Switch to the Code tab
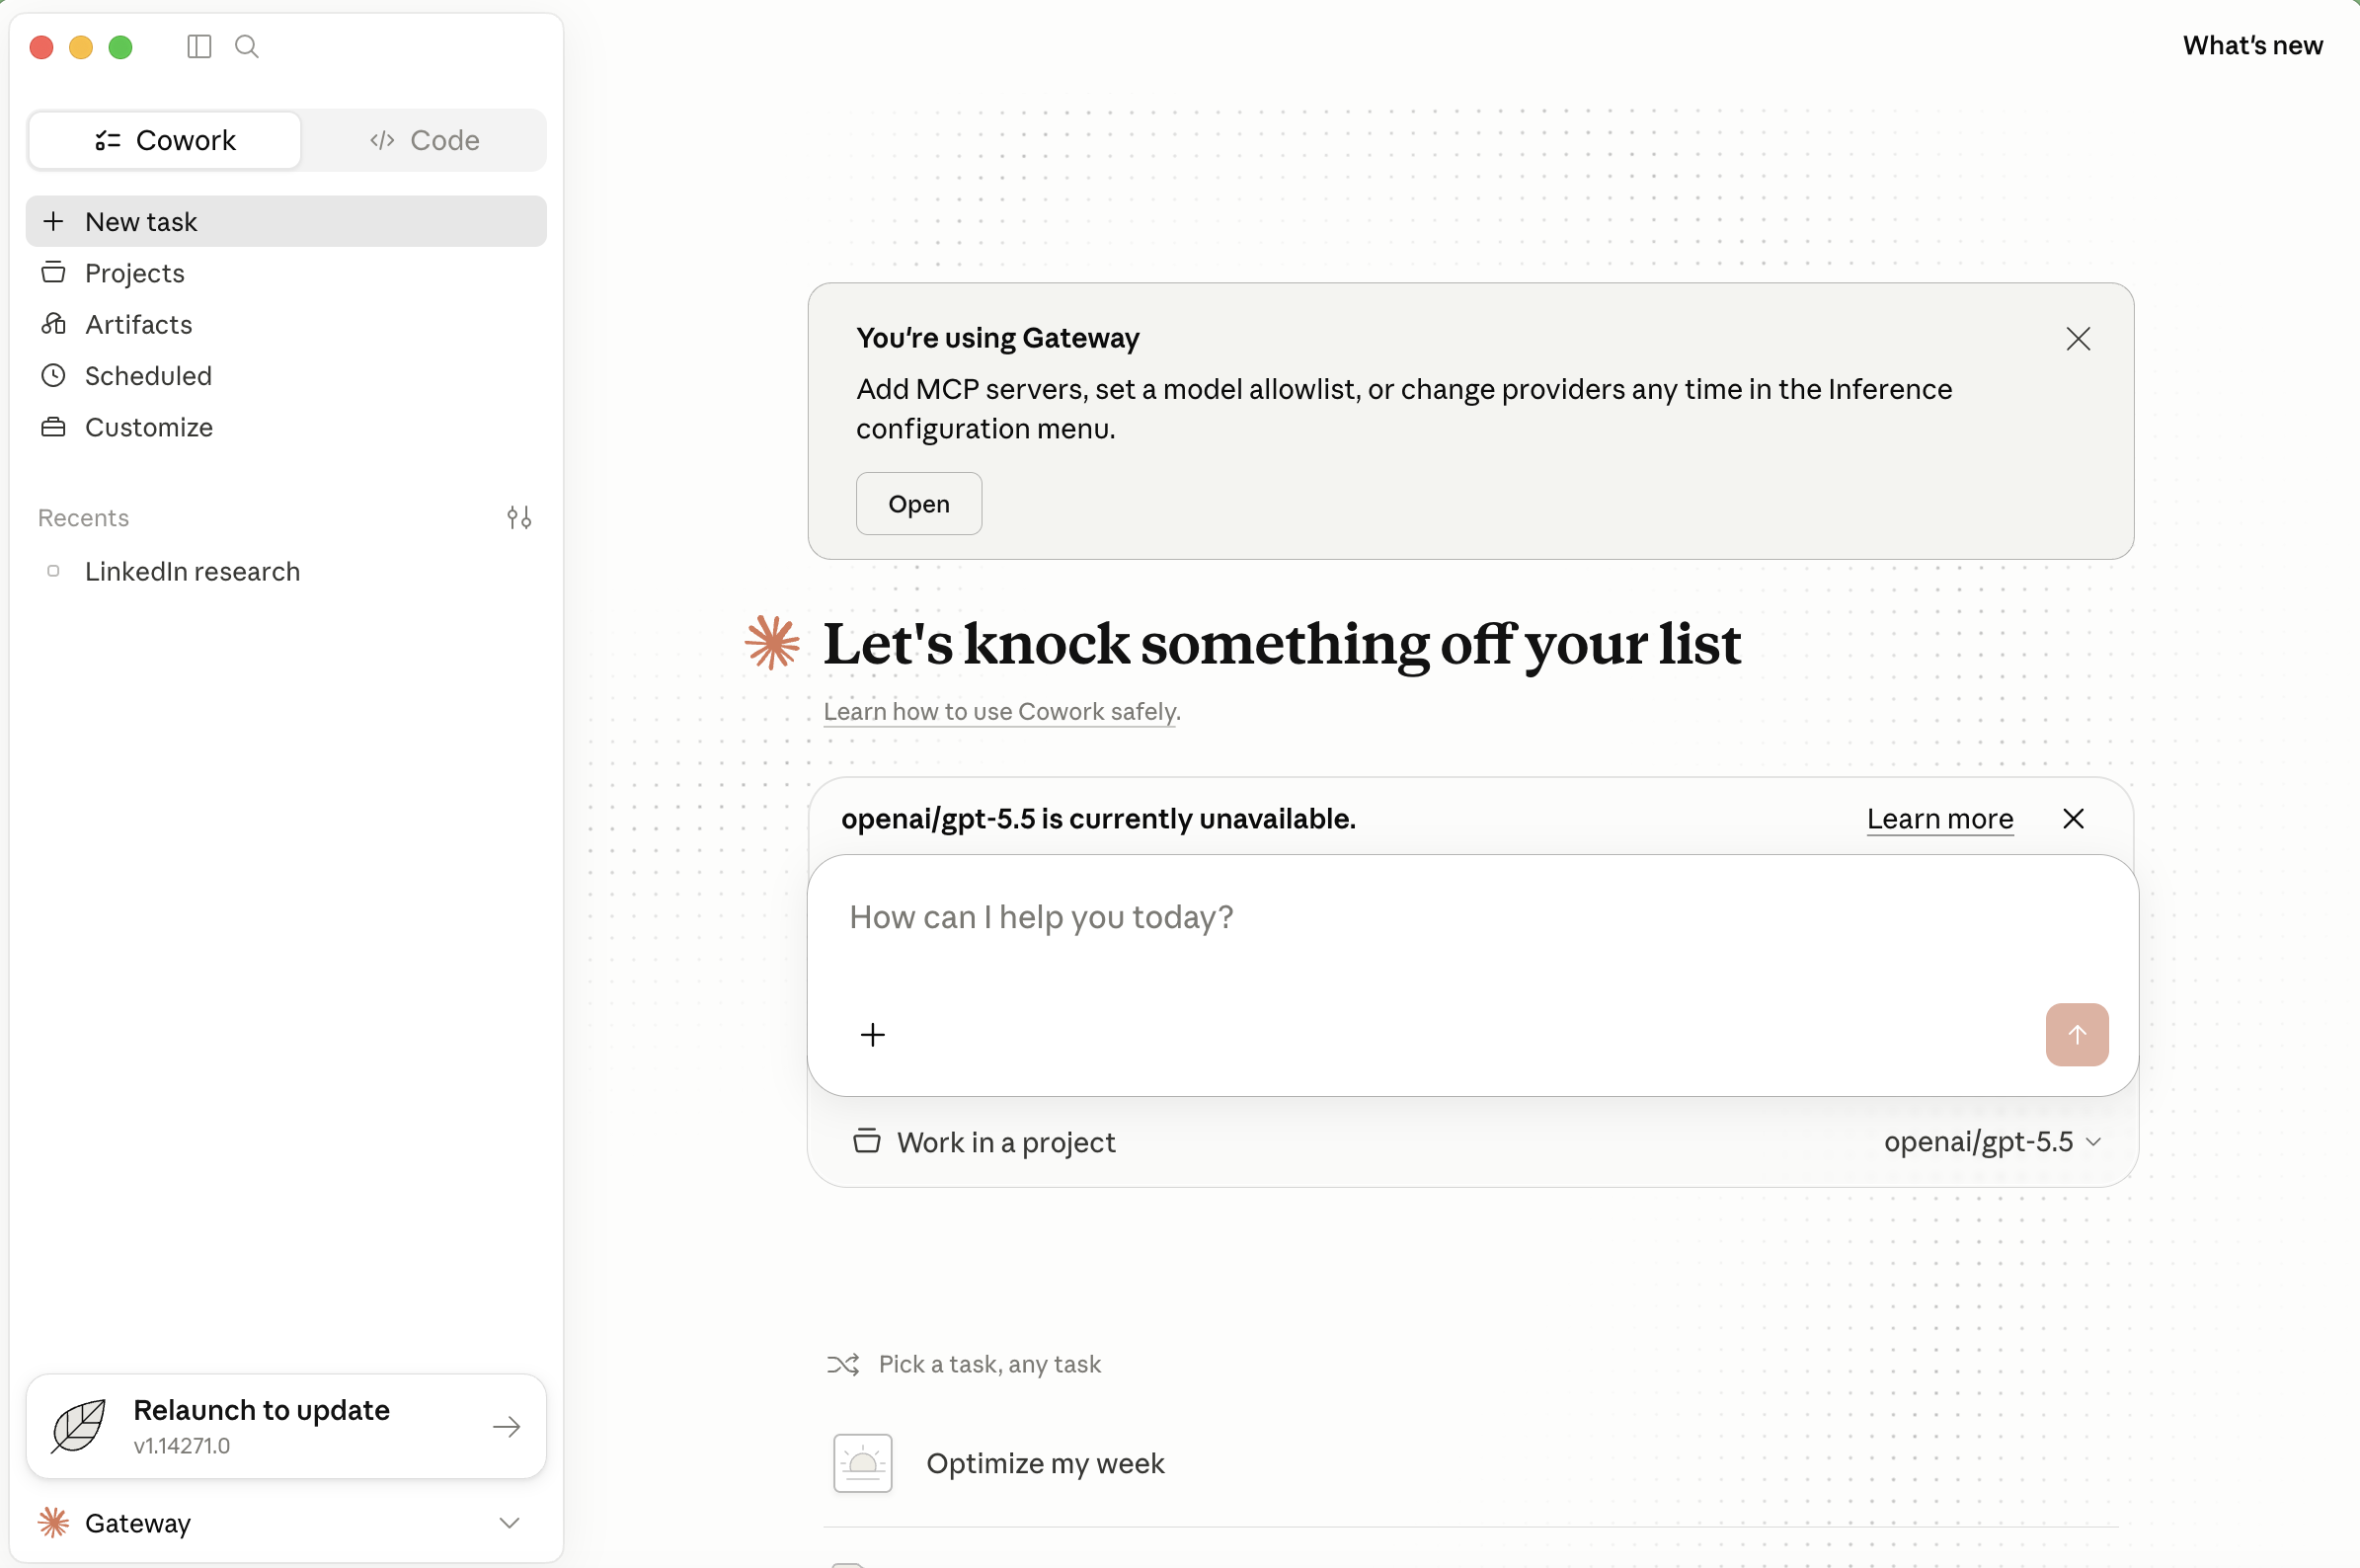The height and width of the screenshot is (1568, 2360). point(424,140)
